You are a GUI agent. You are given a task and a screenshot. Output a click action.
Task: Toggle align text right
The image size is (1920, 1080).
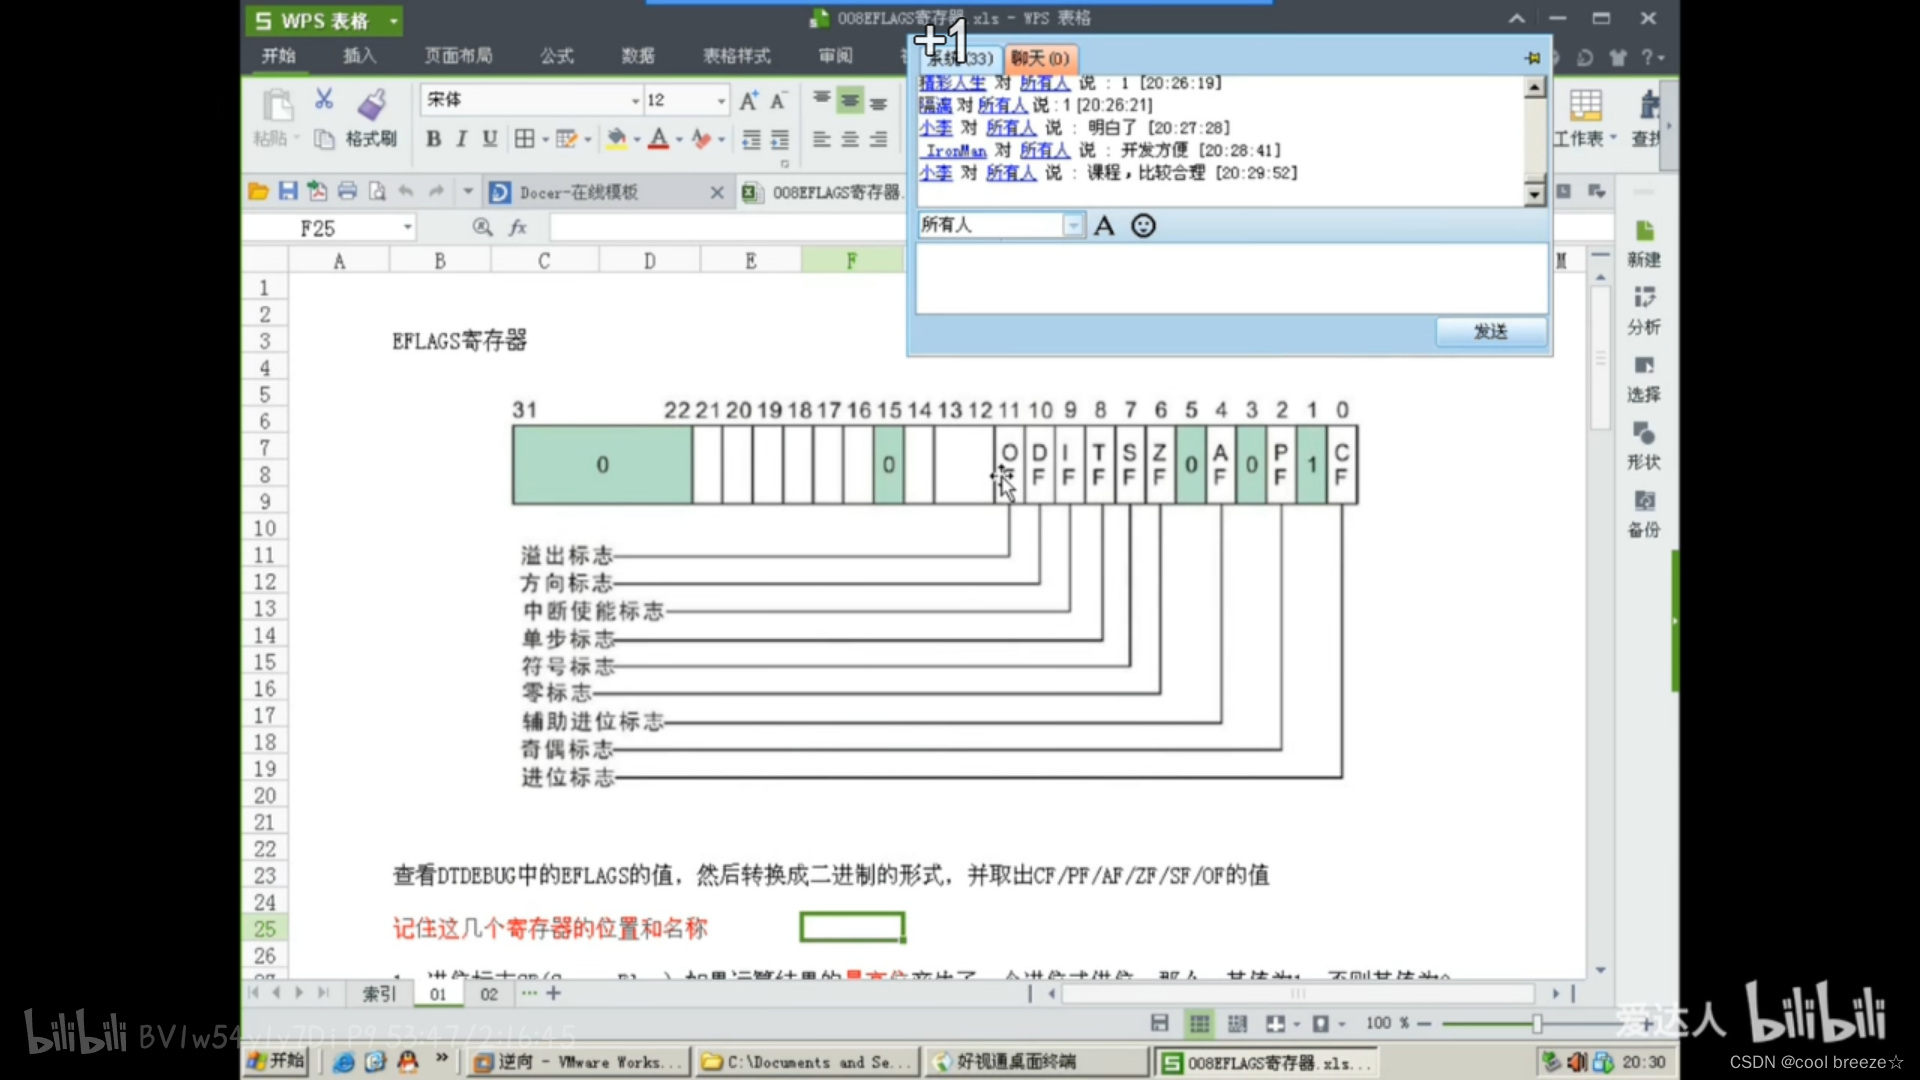click(878, 139)
